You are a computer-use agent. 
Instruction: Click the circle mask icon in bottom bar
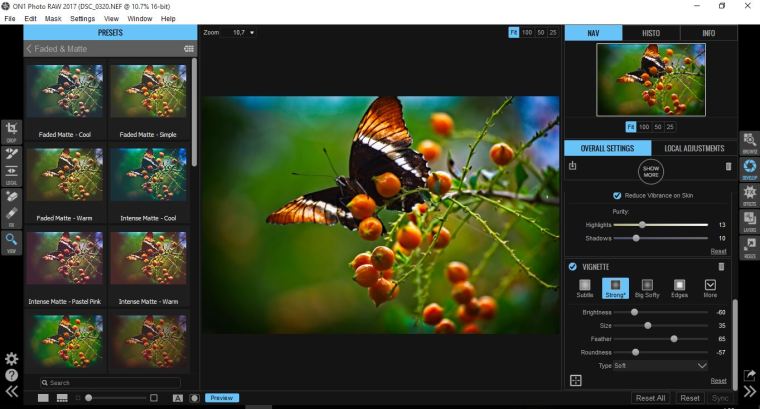194,398
